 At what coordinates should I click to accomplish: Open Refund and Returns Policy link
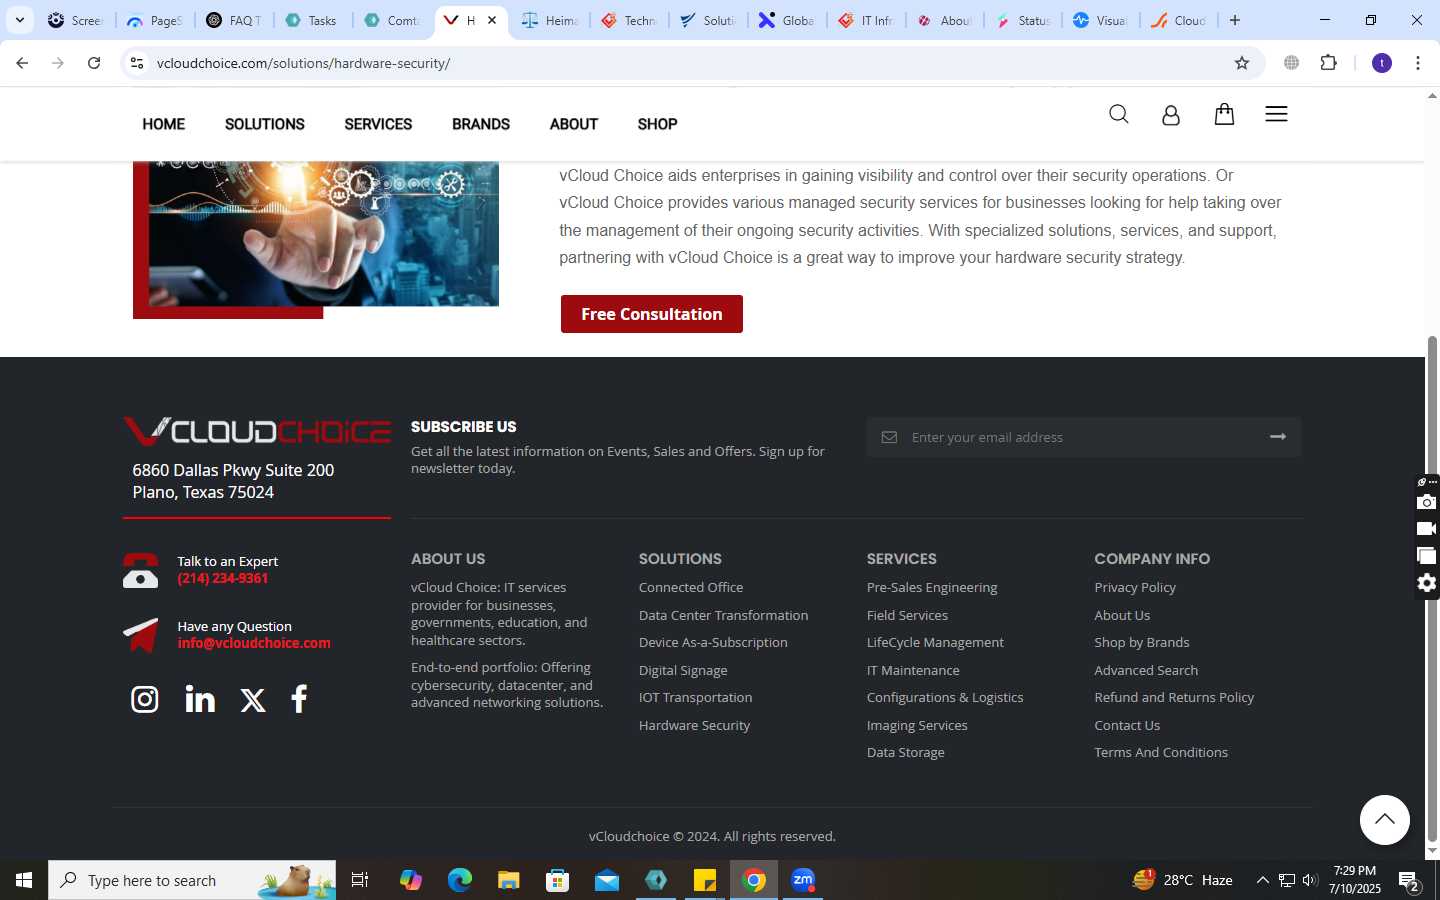point(1174,697)
